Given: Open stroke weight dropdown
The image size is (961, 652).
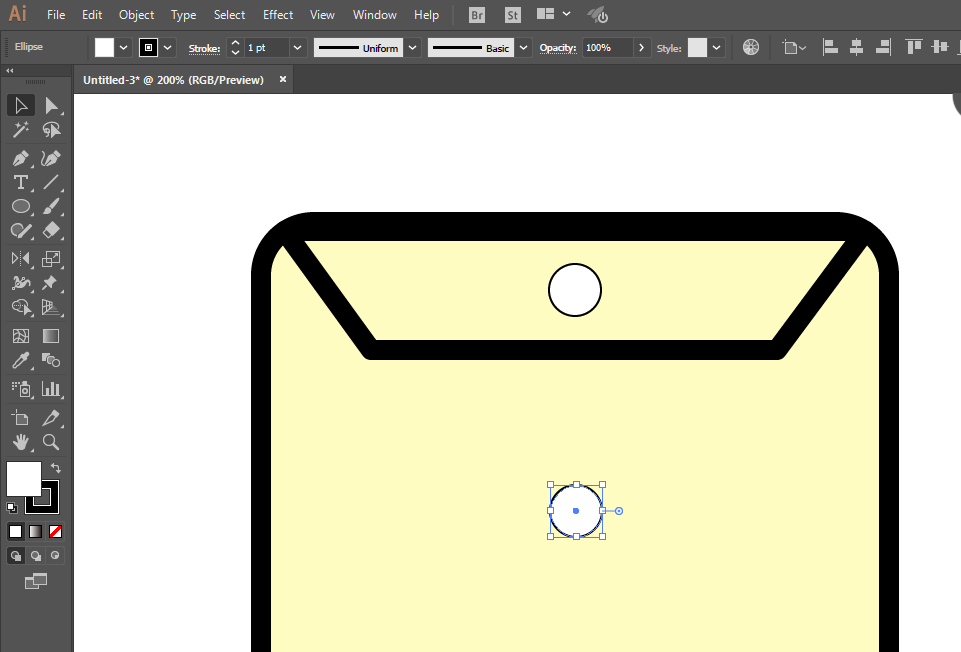Looking at the screenshot, I should [297, 48].
